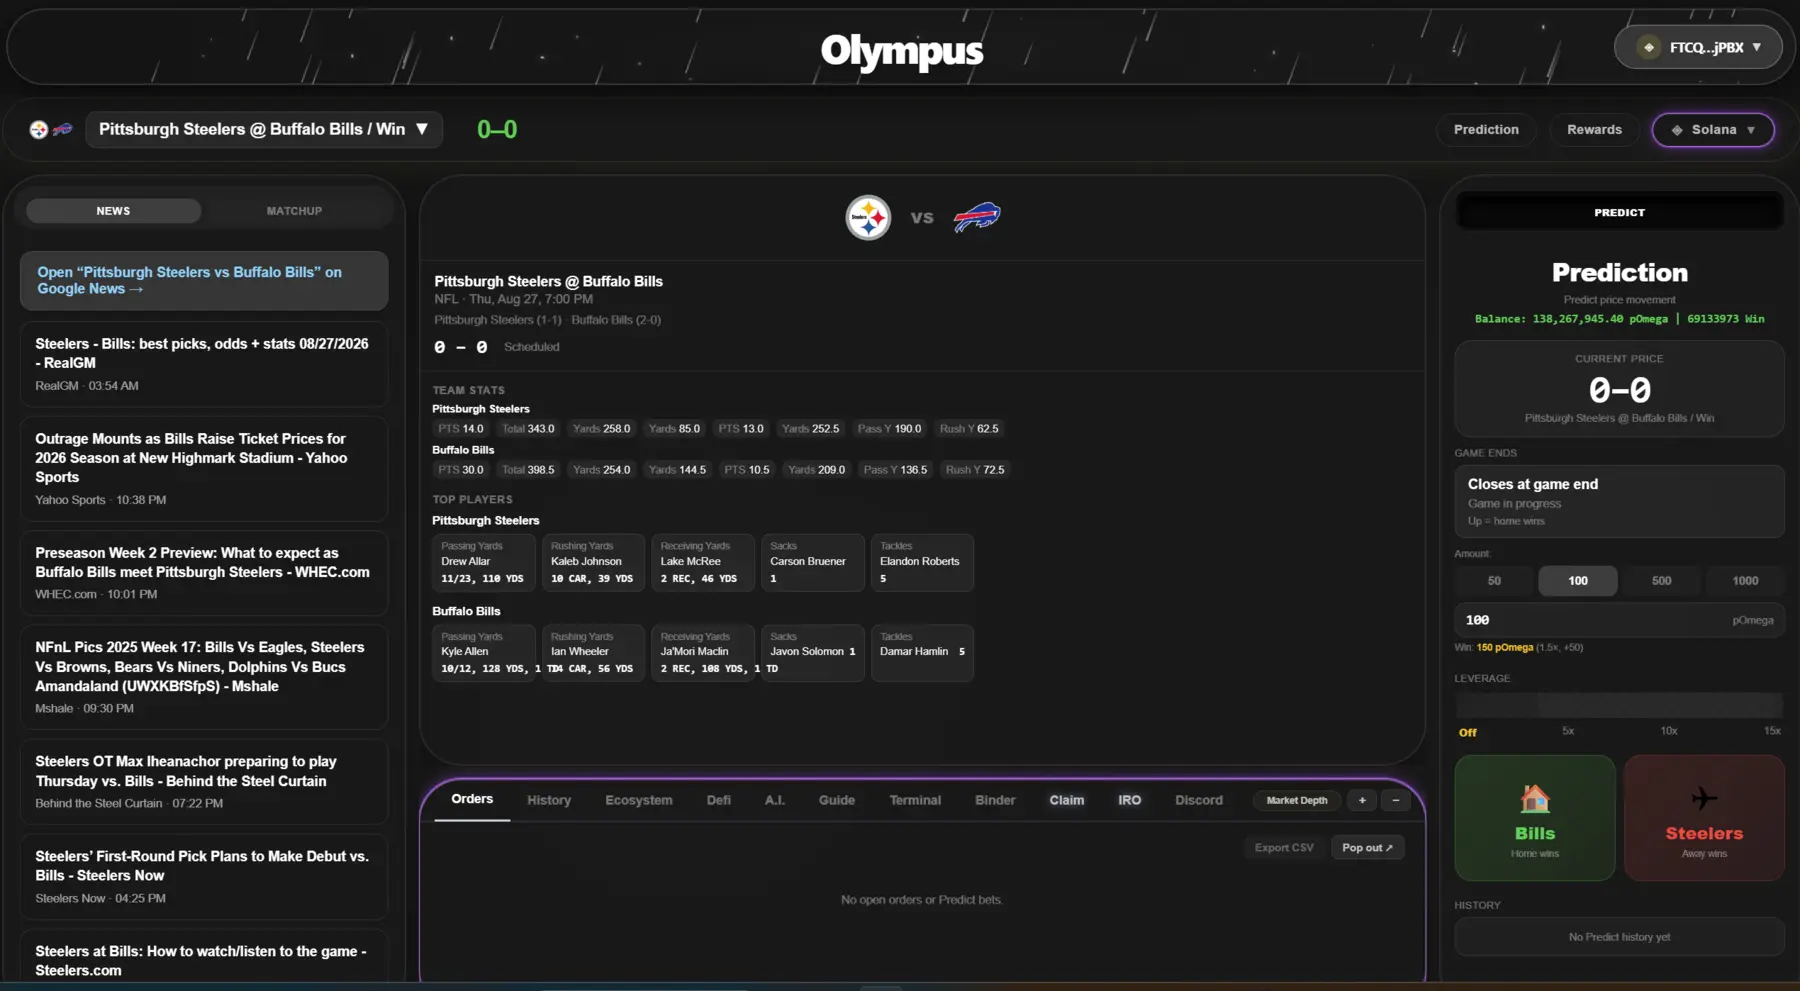Click Lake McRee receiving yards card
Image resolution: width=1800 pixels, height=991 pixels.
pos(703,562)
